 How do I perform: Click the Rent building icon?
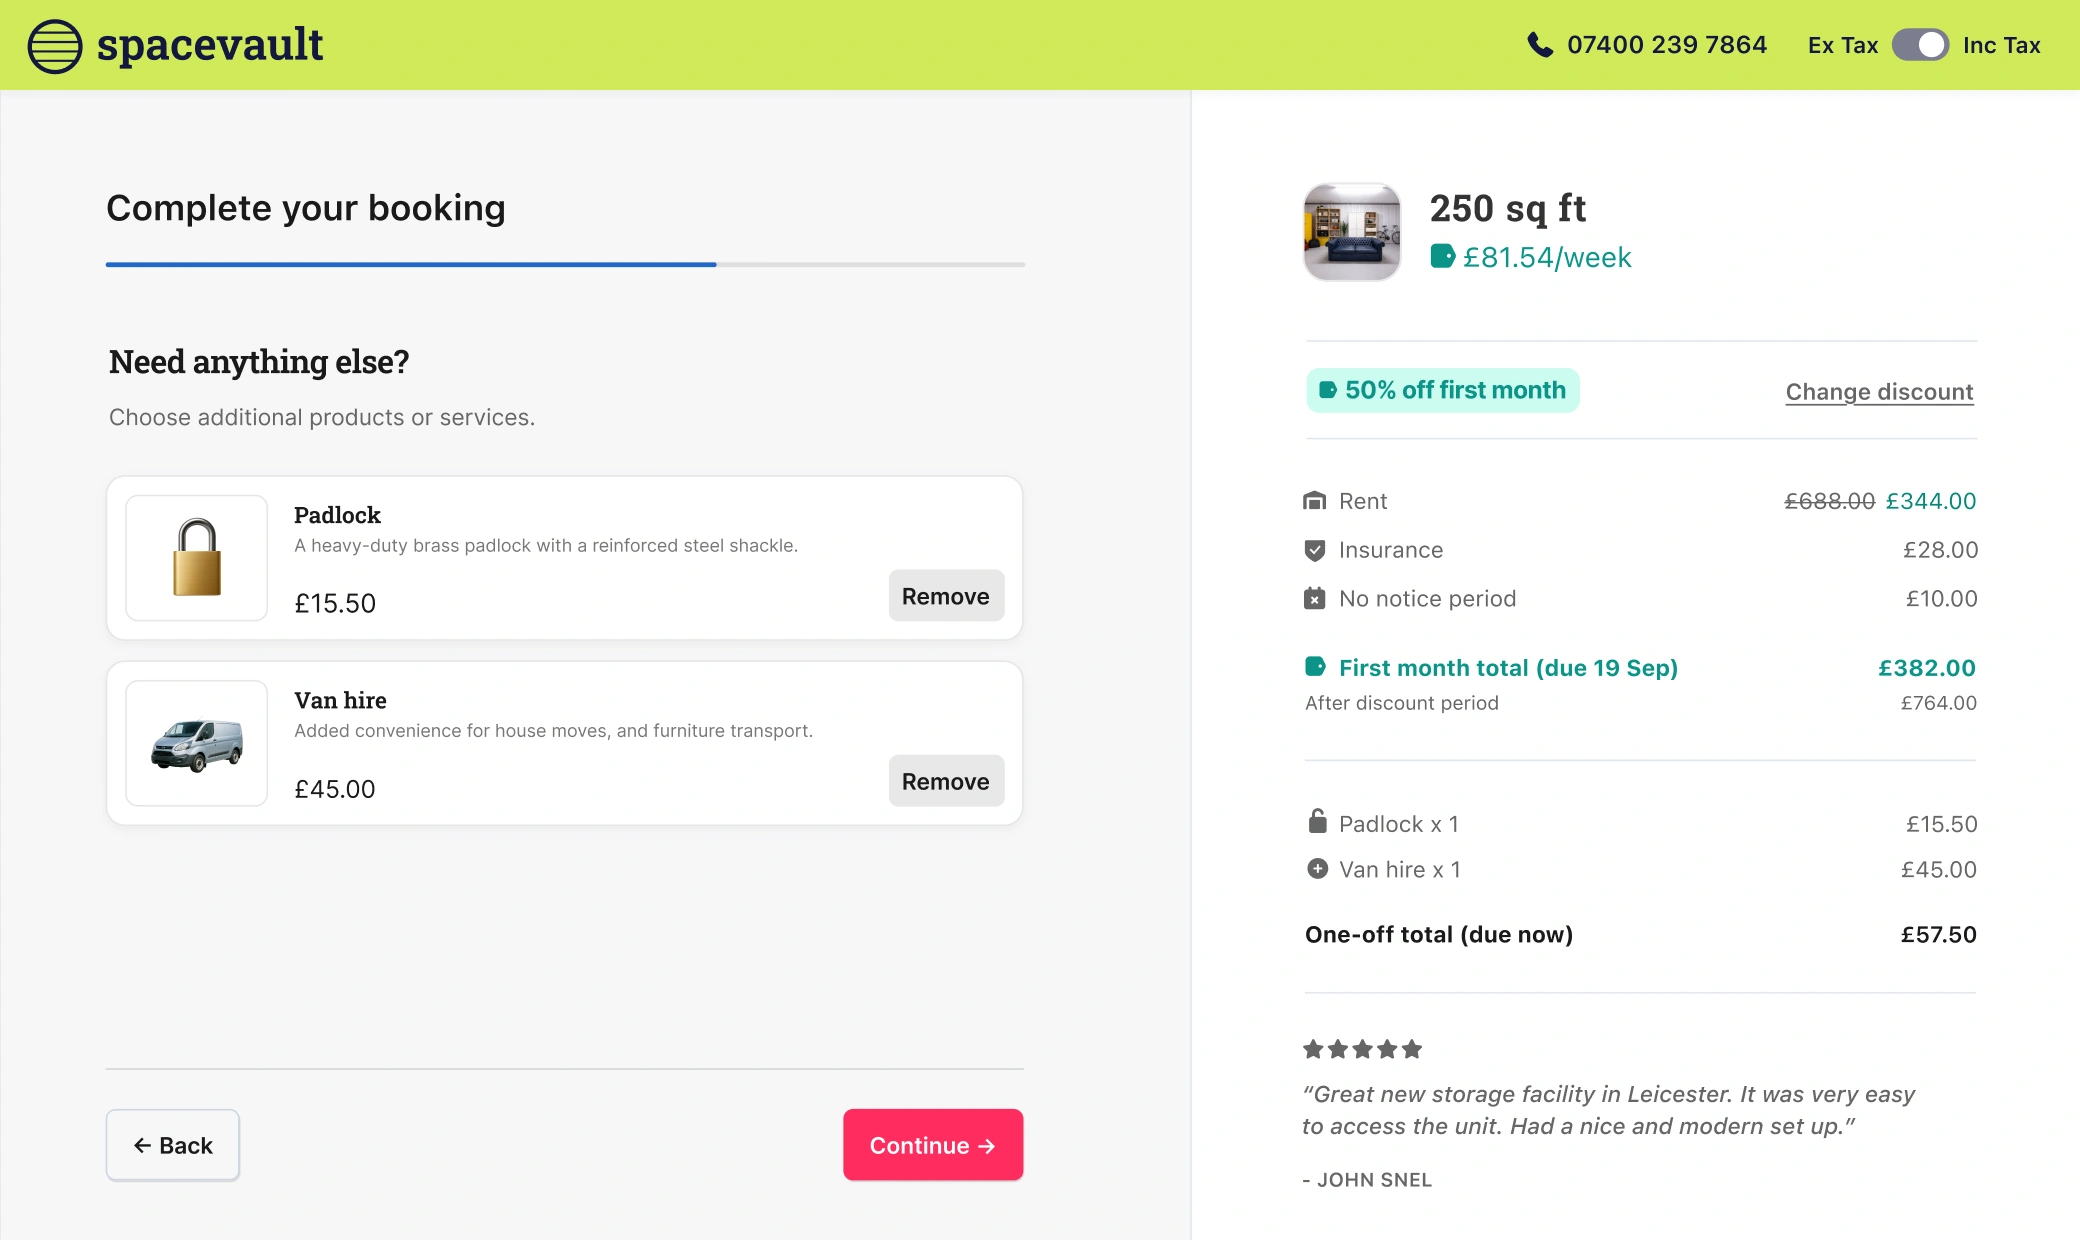[x=1315, y=501]
